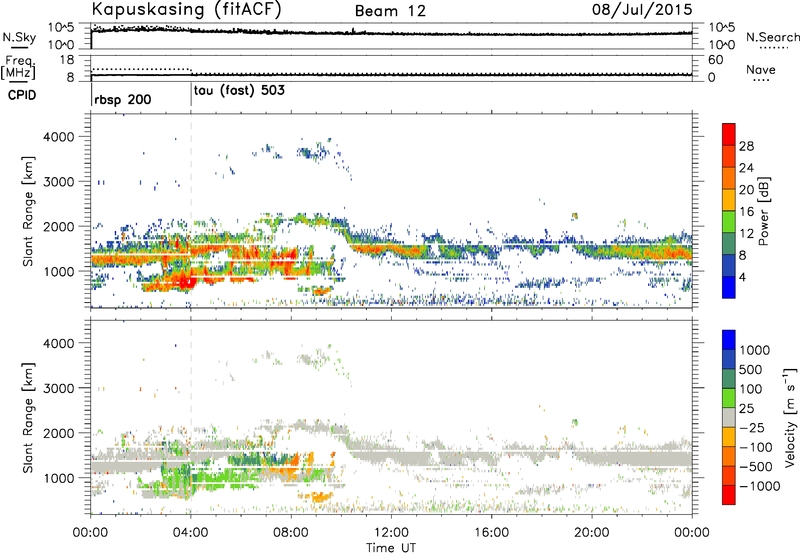Click the 'CPID' row label
Viewport: 800px width, 554px height.
point(22,95)
